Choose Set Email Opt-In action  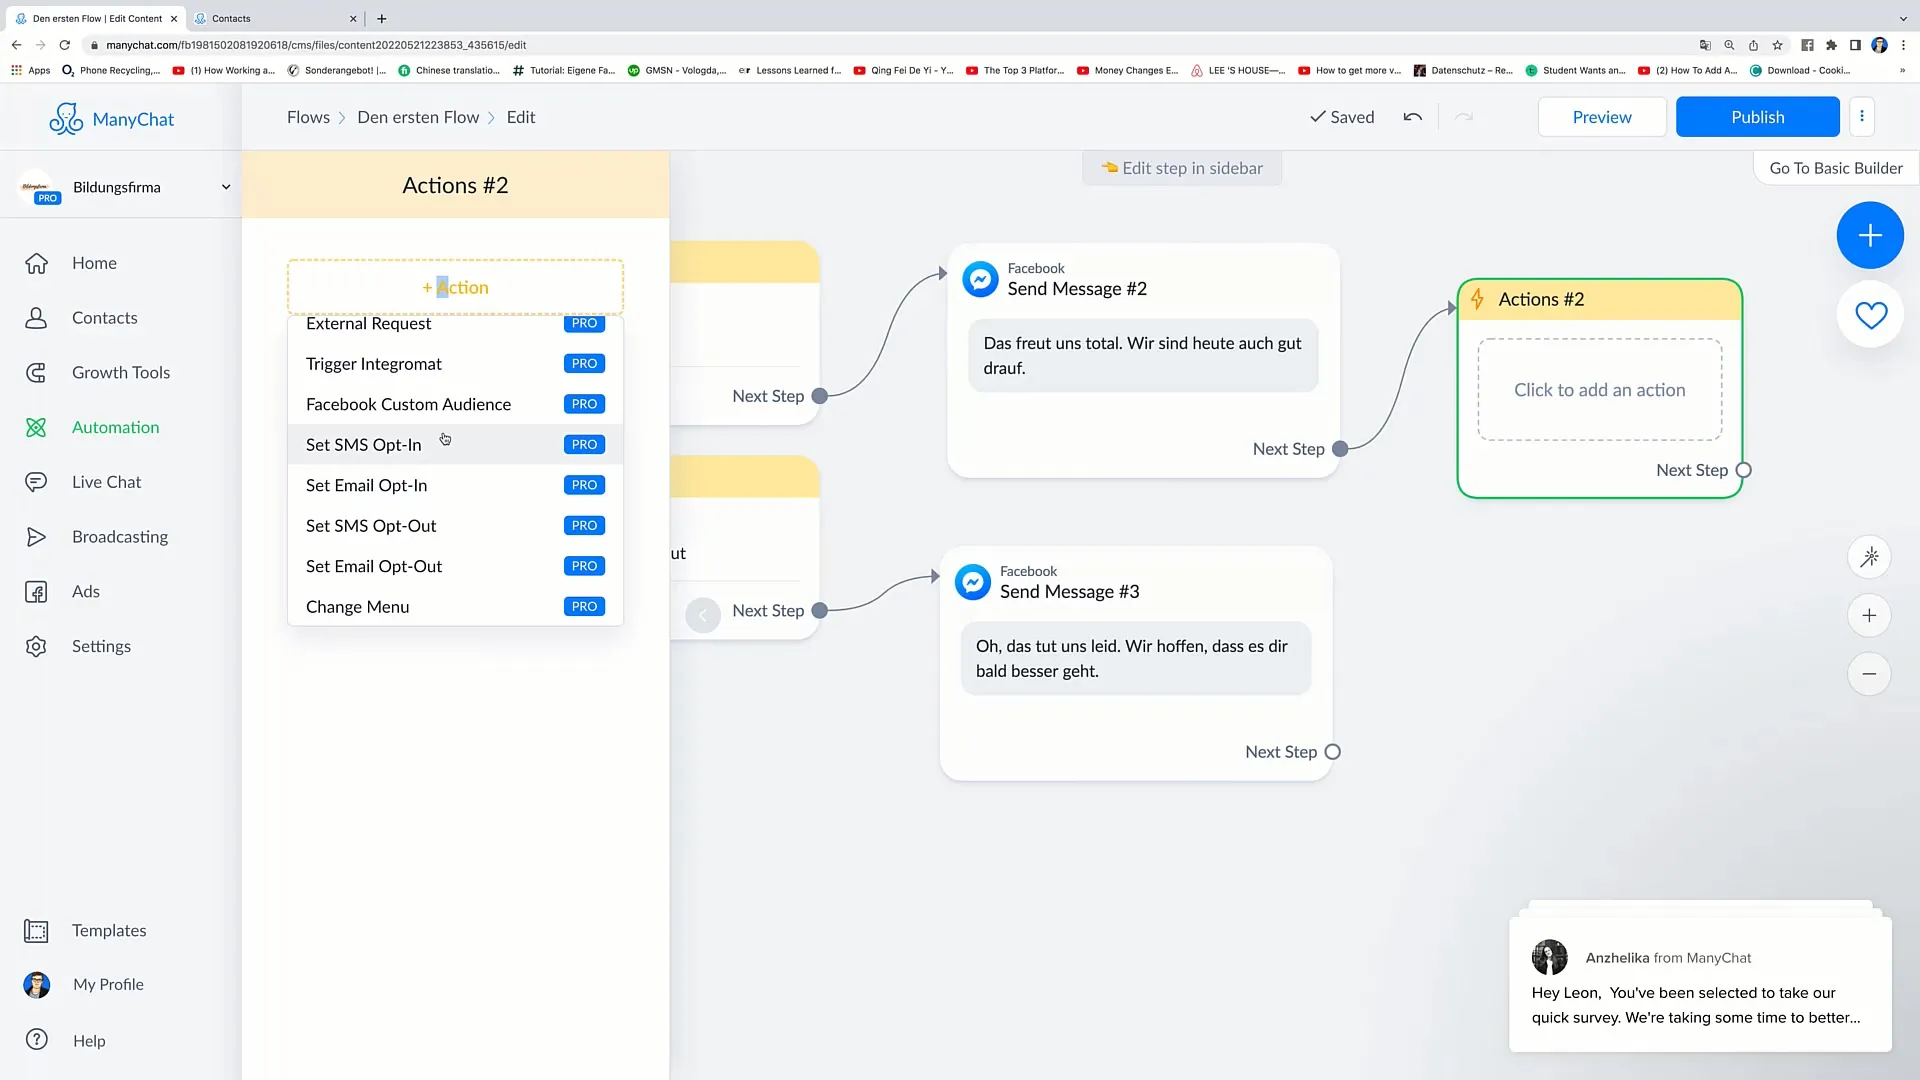coord(455,485)
